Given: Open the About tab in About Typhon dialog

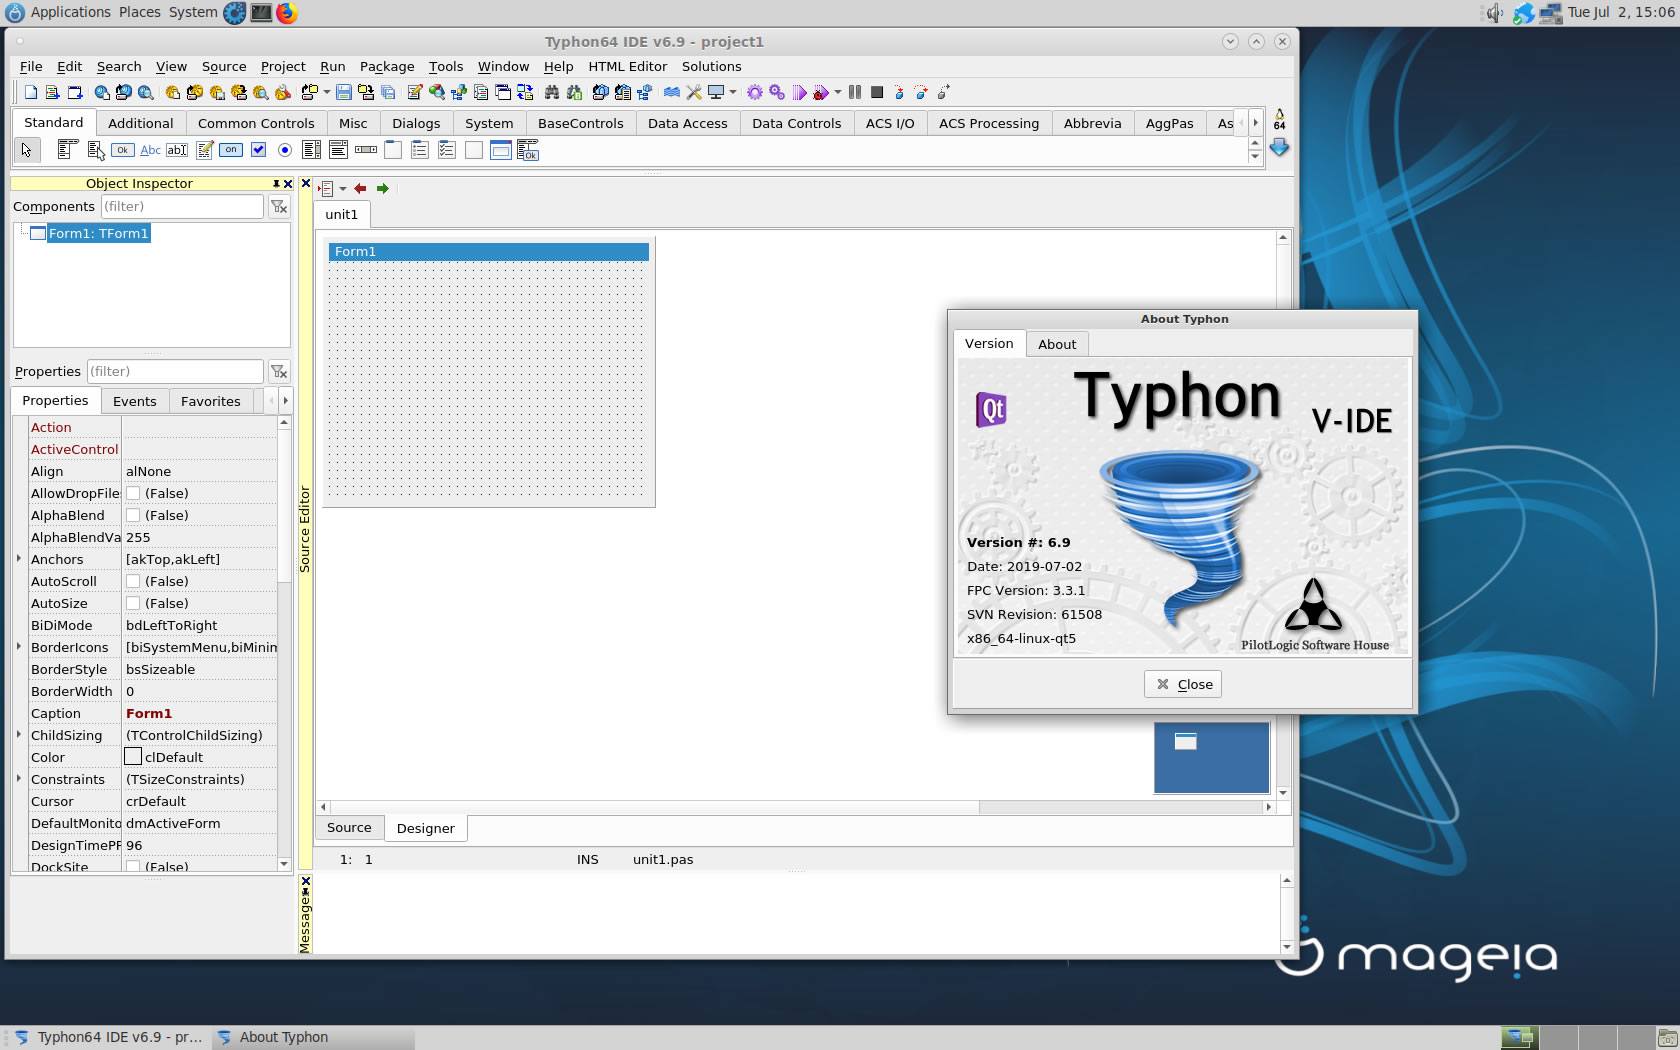Looking at the screenshot, I should click(x=1057, y=344).
